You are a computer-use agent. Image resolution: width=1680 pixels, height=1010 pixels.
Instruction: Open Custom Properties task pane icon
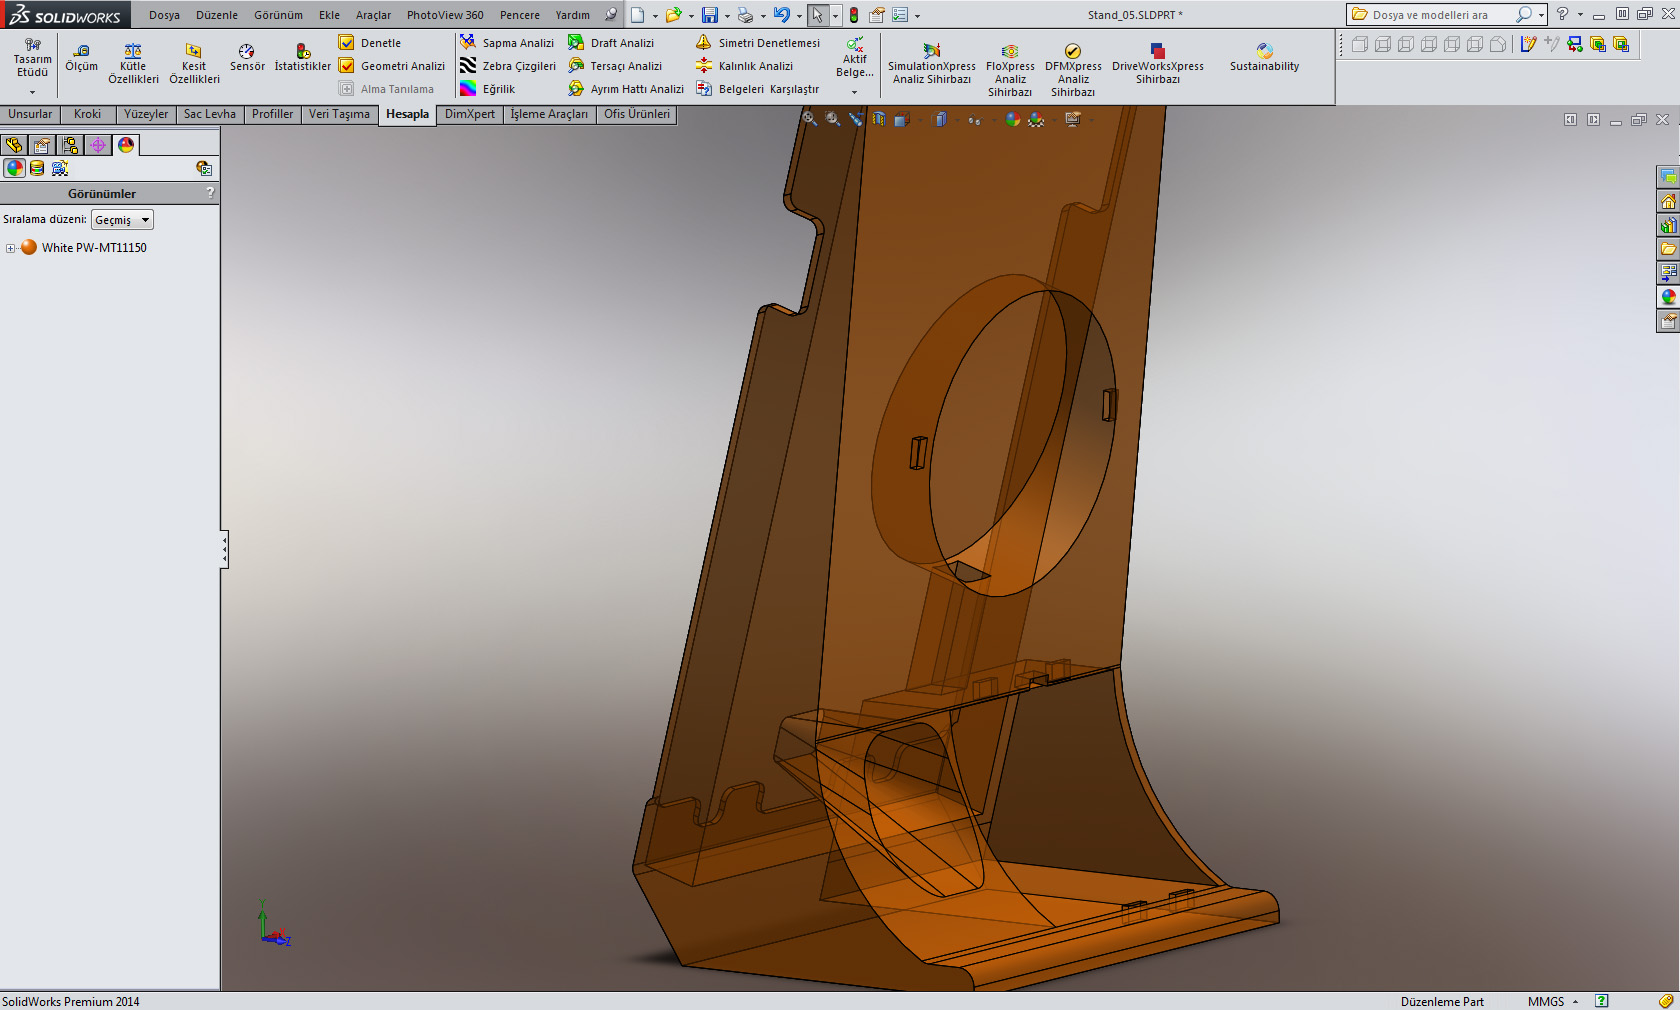[x=1668, y=321]
